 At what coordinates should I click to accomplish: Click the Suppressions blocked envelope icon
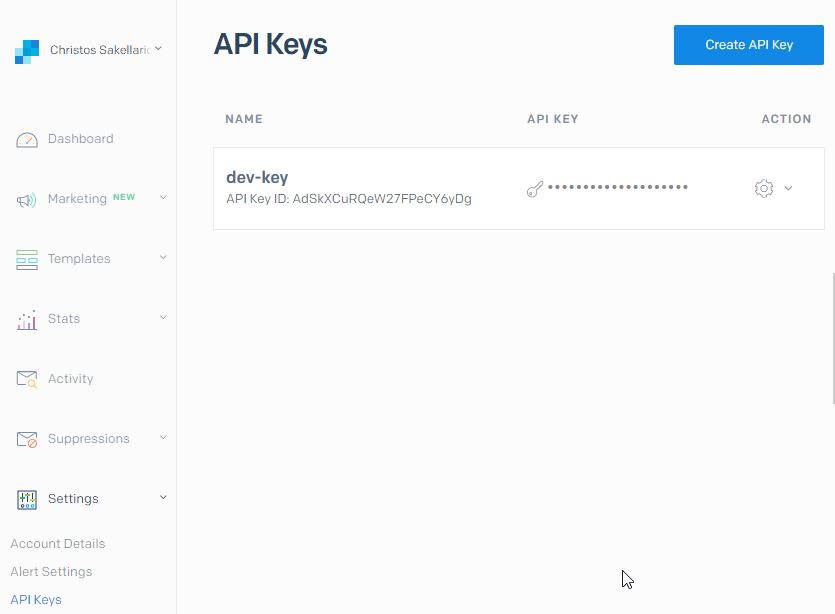click(x=27, y=440)
